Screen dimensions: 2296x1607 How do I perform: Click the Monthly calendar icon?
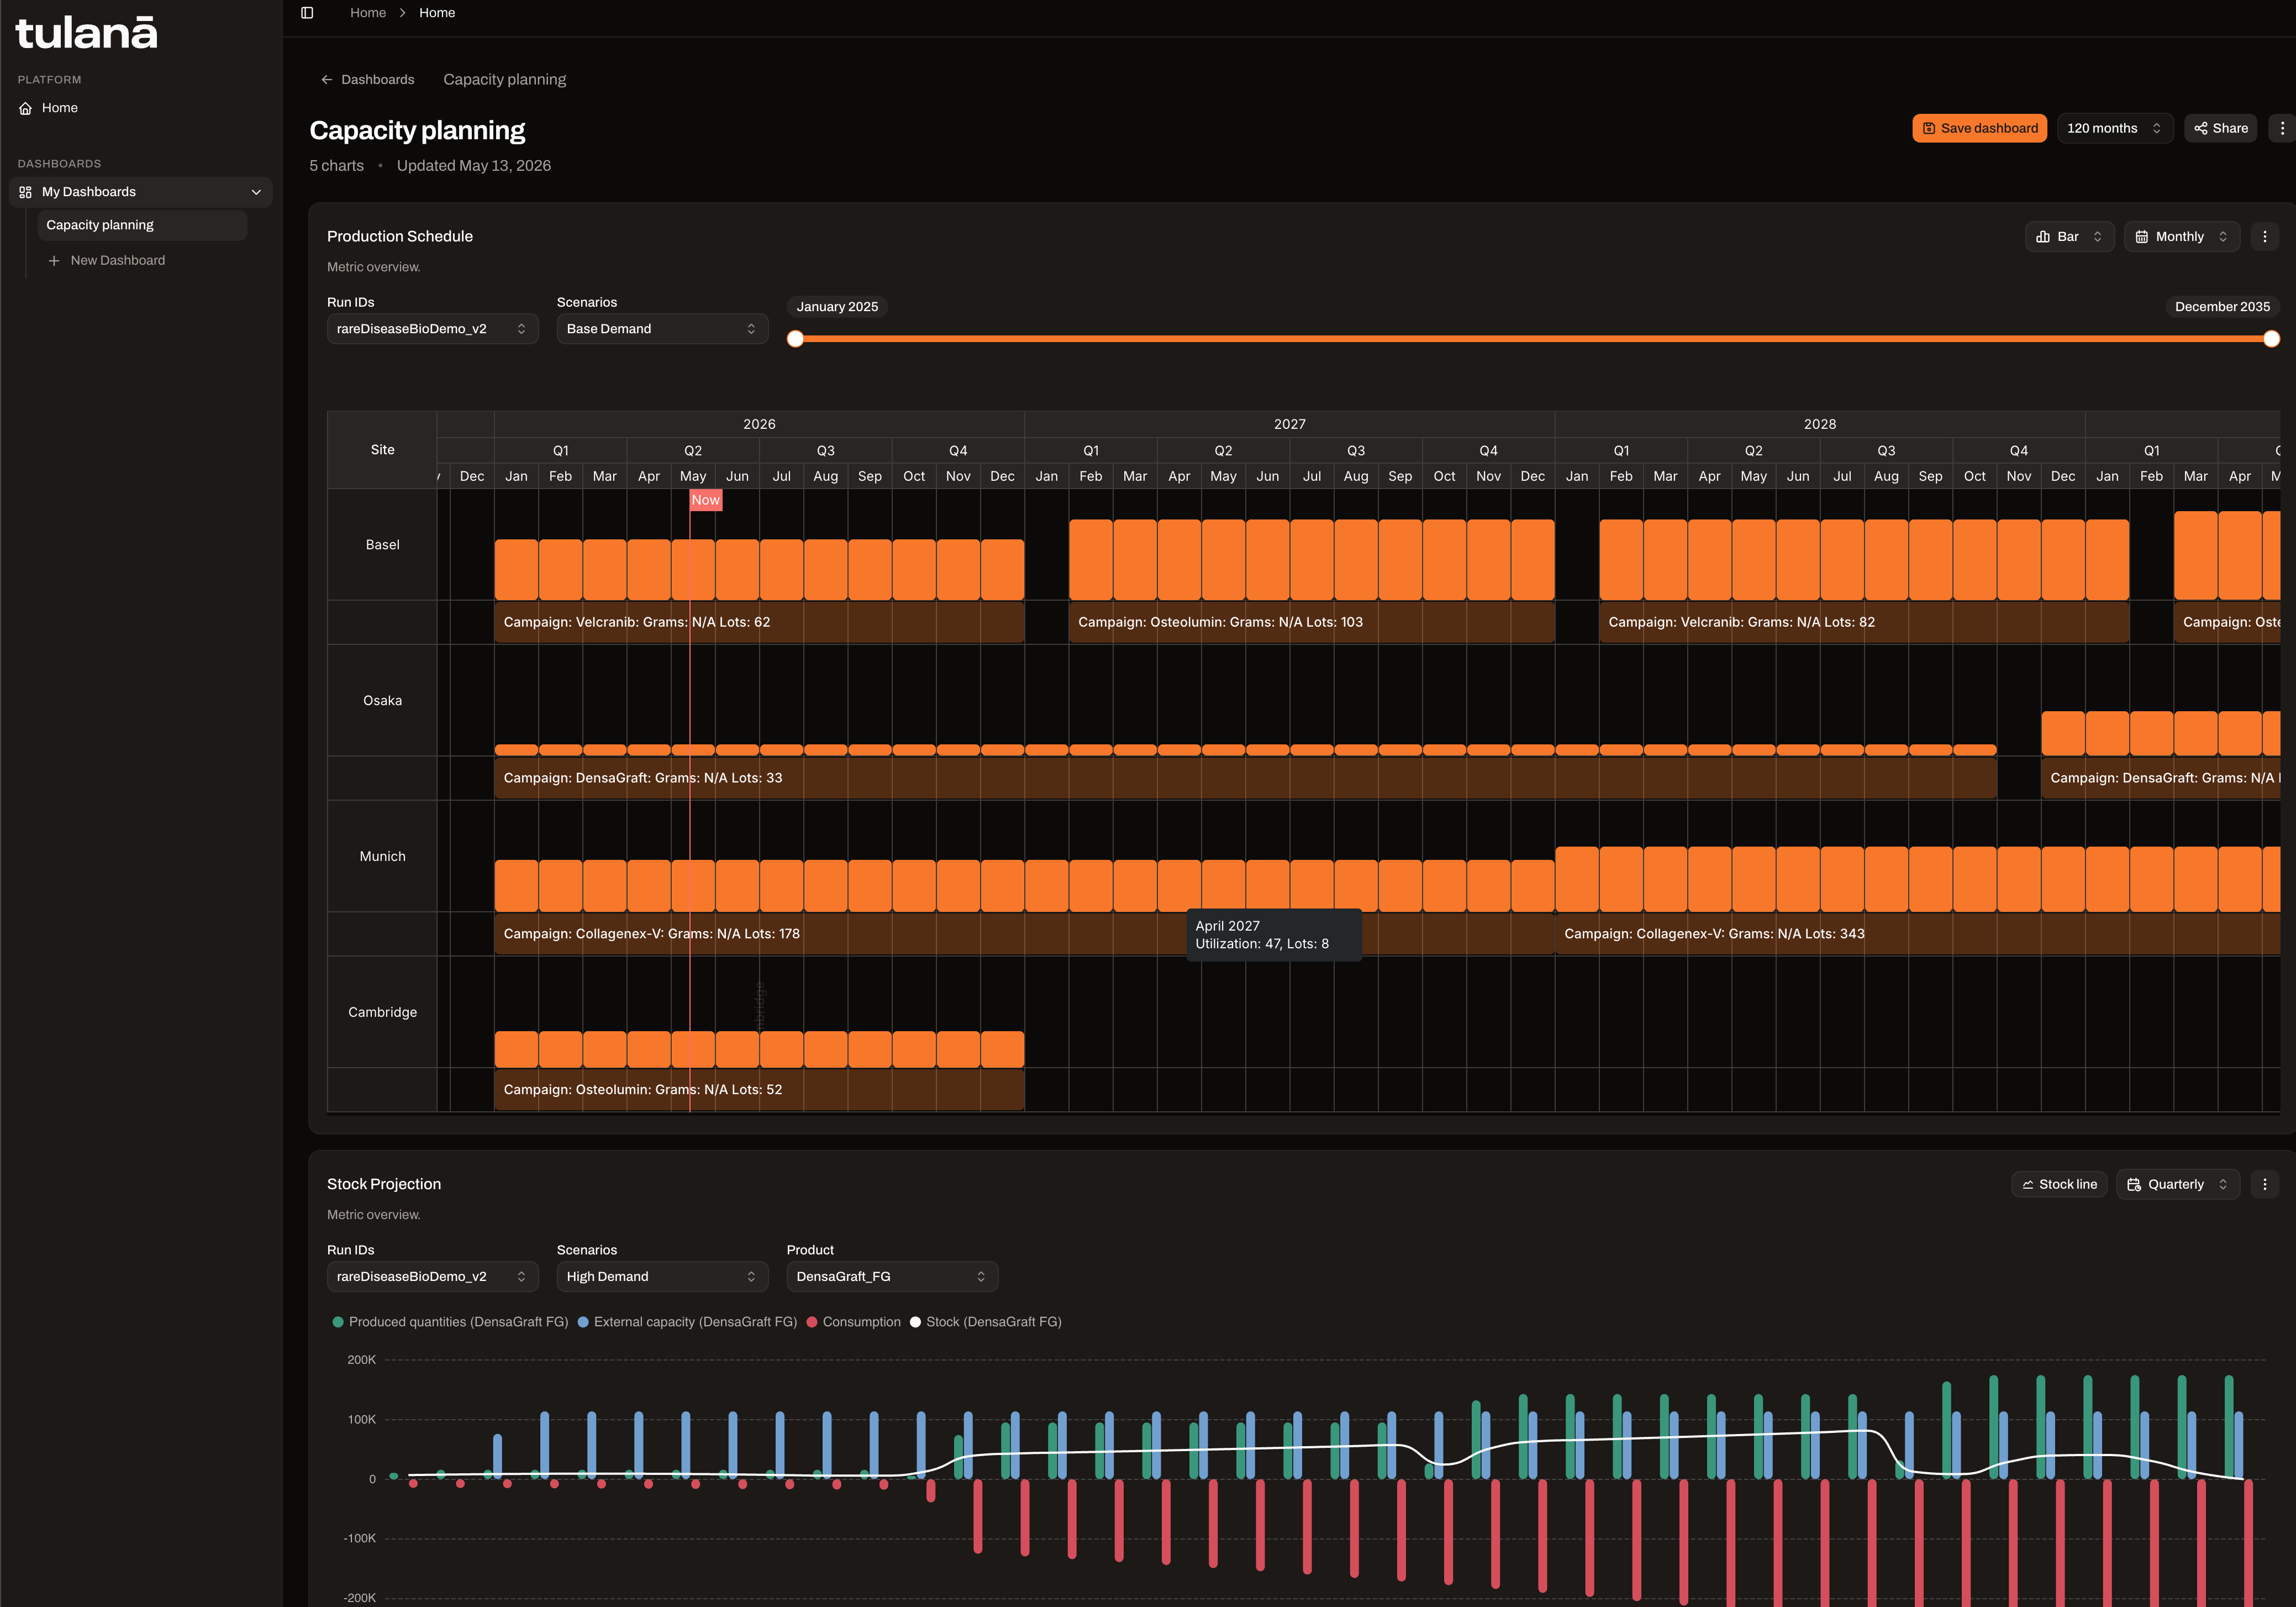[2142, 237]
